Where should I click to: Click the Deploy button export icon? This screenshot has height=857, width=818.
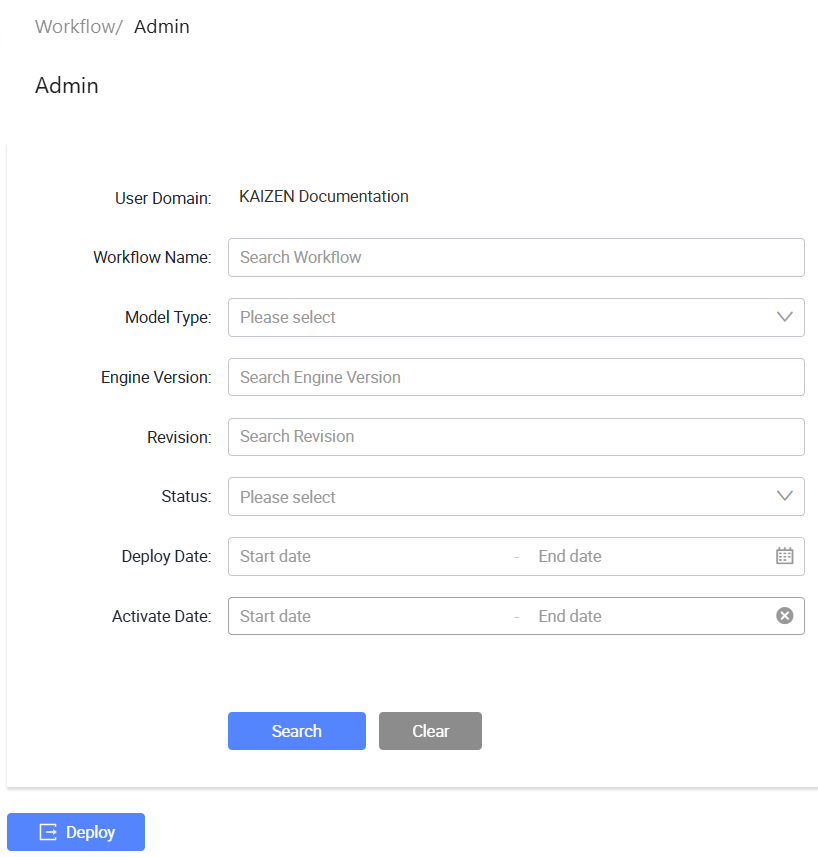pyautogui.click(x=48, y=832)
